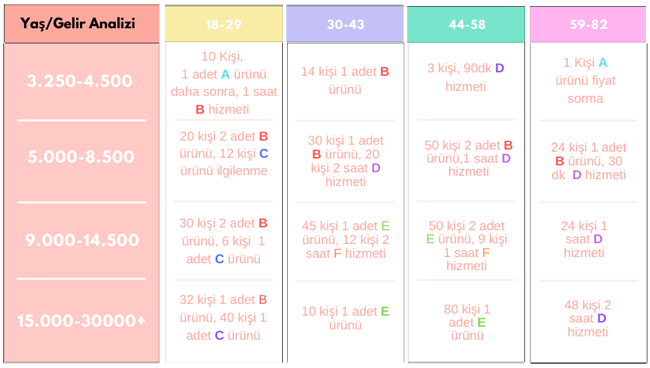Click cell '10 Kişi, 1 adet A ürünü'
Viewport: 650px width, 368px height.
pos(224,83)
